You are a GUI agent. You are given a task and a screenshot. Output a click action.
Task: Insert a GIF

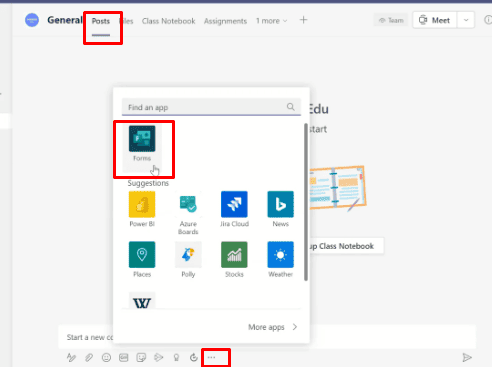point(124,357)
